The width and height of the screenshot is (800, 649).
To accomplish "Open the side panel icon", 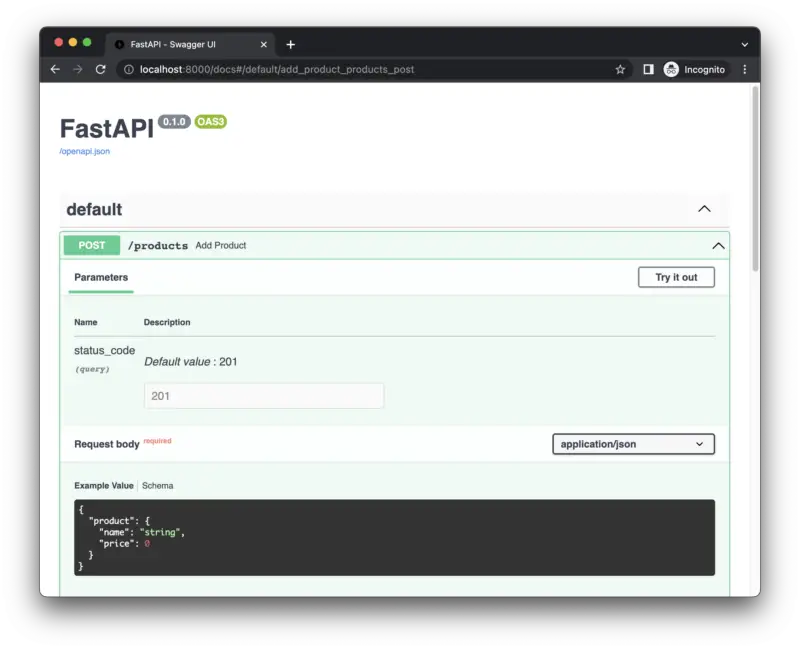I will (648, 69).
